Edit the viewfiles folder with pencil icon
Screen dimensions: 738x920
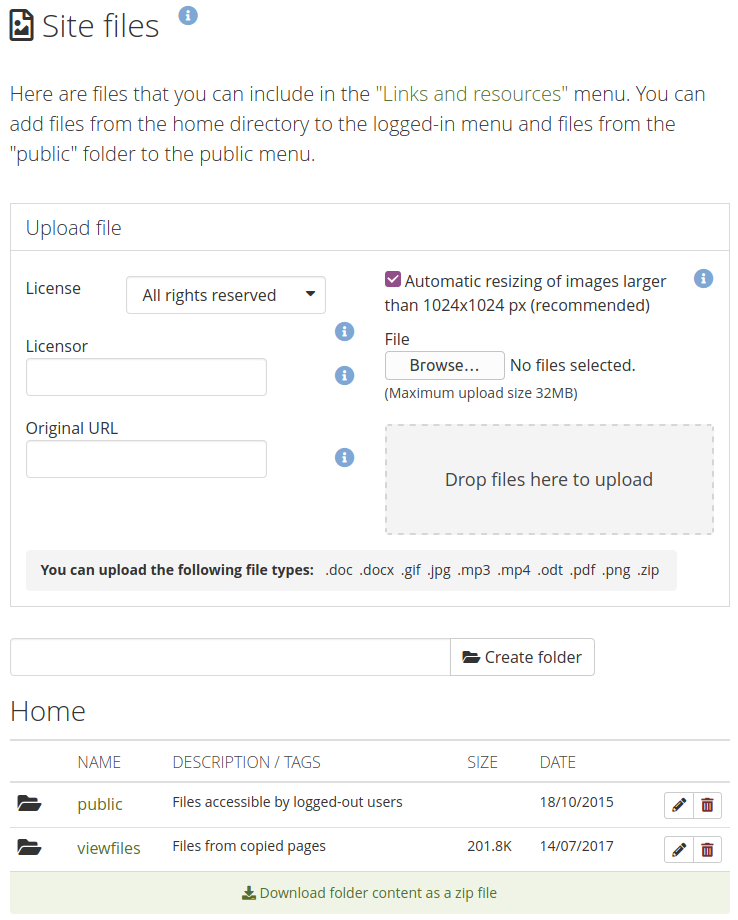click(678, 850)
